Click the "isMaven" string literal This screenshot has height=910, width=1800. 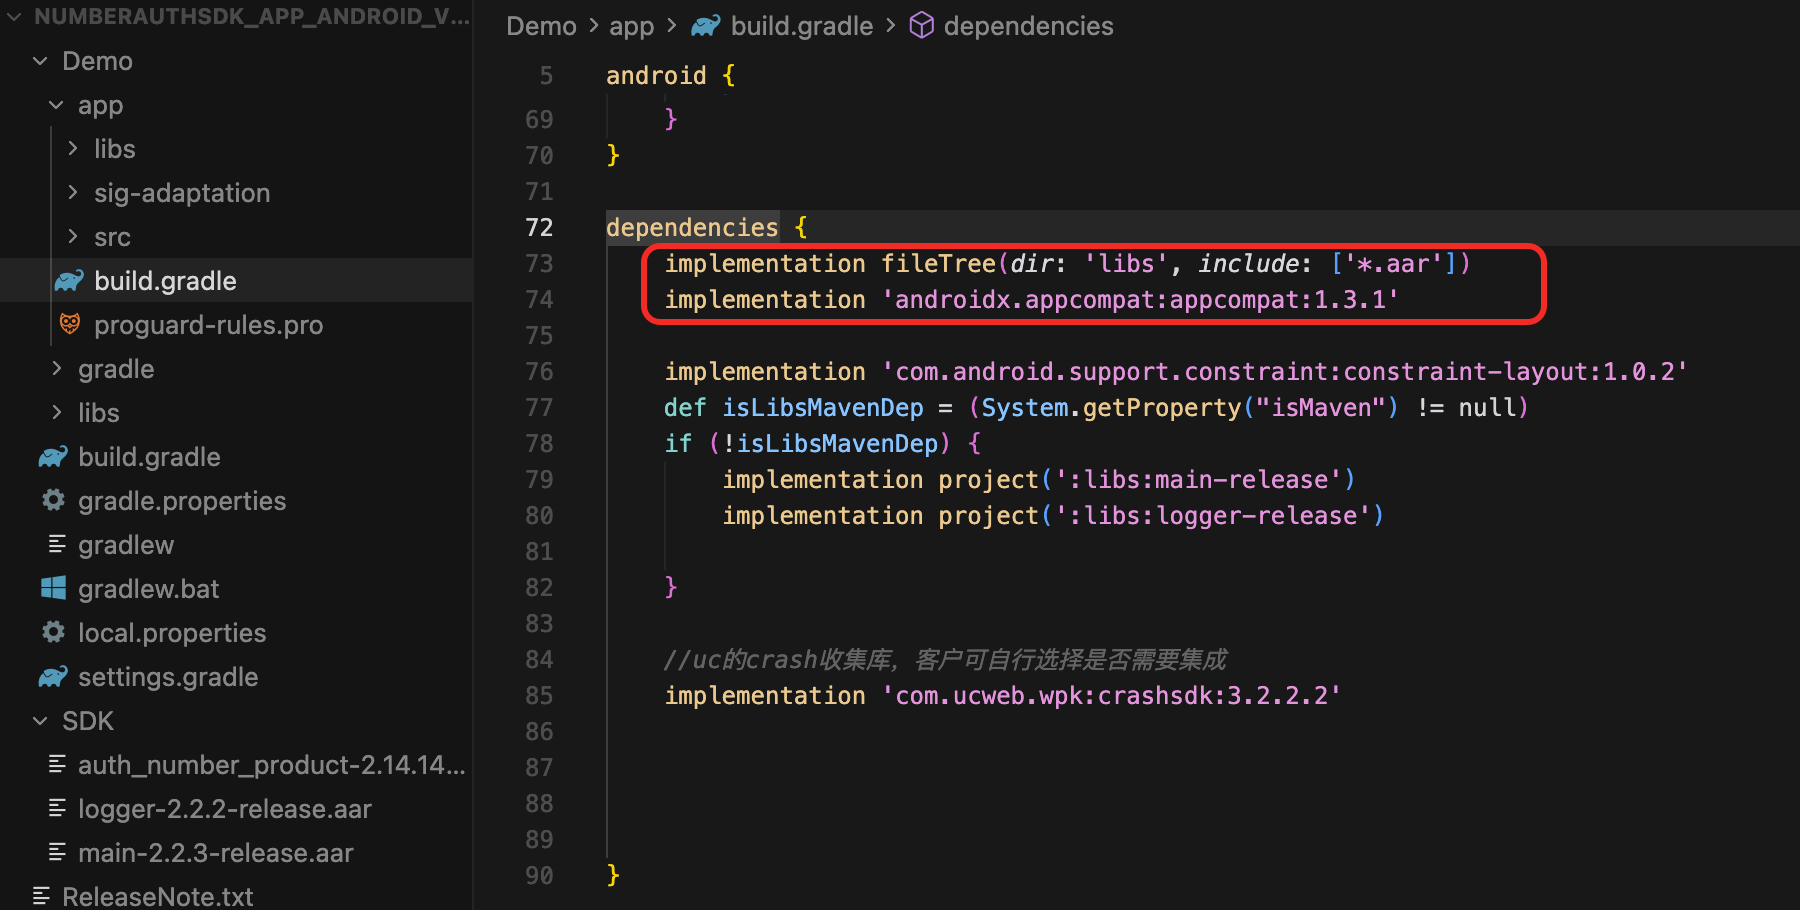pos(1321,408)
